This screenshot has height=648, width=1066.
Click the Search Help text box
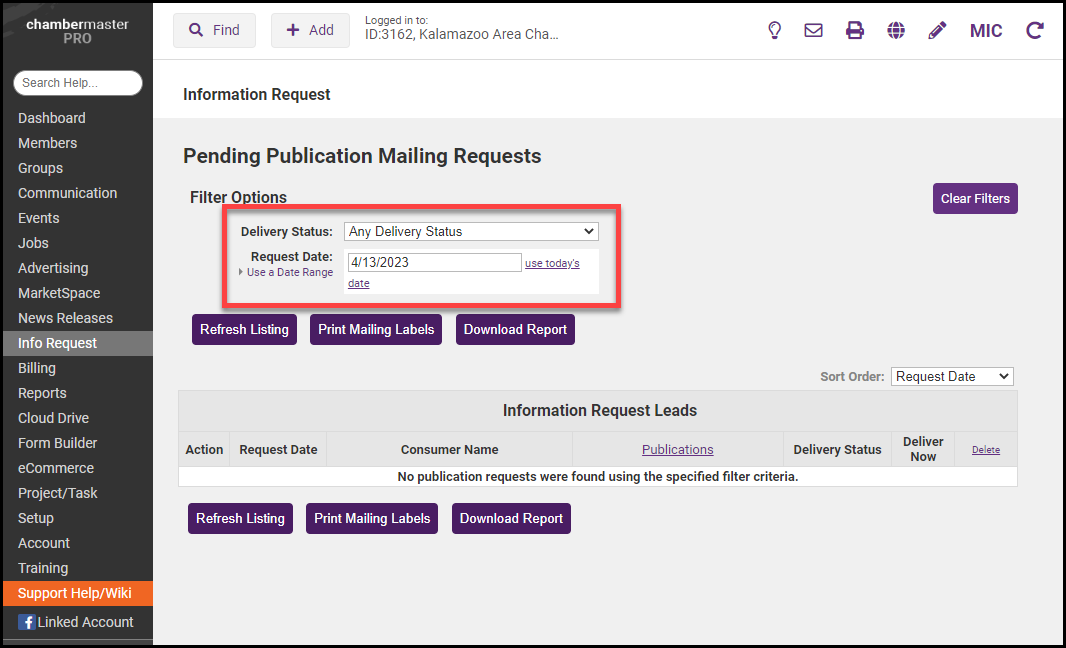(78, 83)
